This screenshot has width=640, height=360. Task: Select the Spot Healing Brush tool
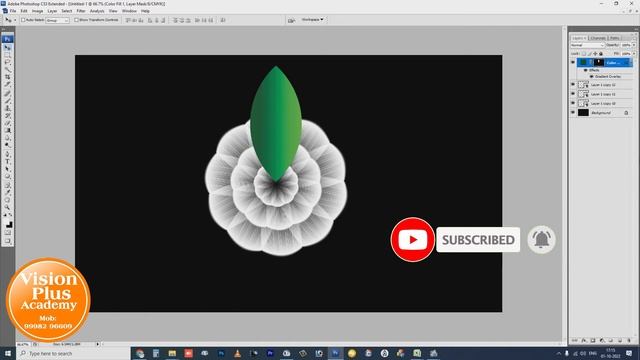click(x=8, y=93)
